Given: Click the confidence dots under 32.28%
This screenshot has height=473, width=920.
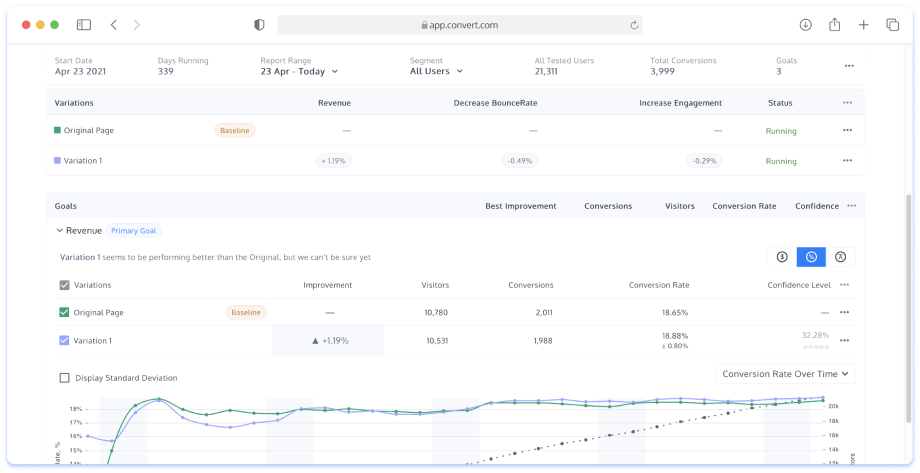Looking at the screenshot, I should (816, 347).
